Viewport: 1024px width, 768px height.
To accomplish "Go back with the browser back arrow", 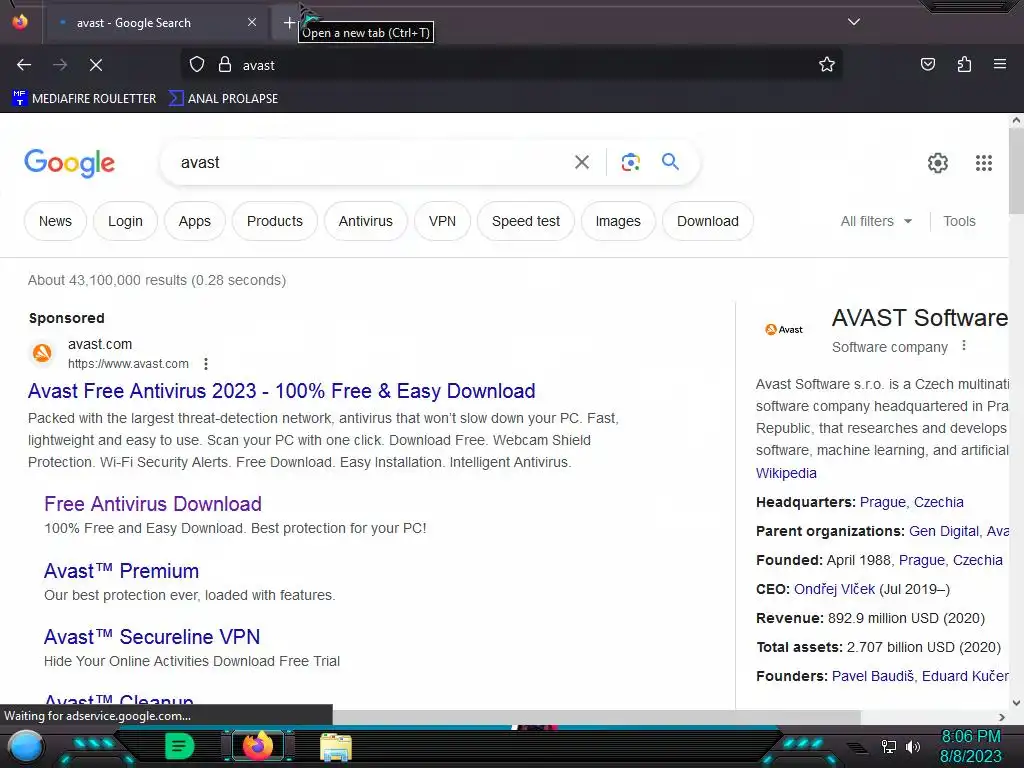I will [24, 65].
